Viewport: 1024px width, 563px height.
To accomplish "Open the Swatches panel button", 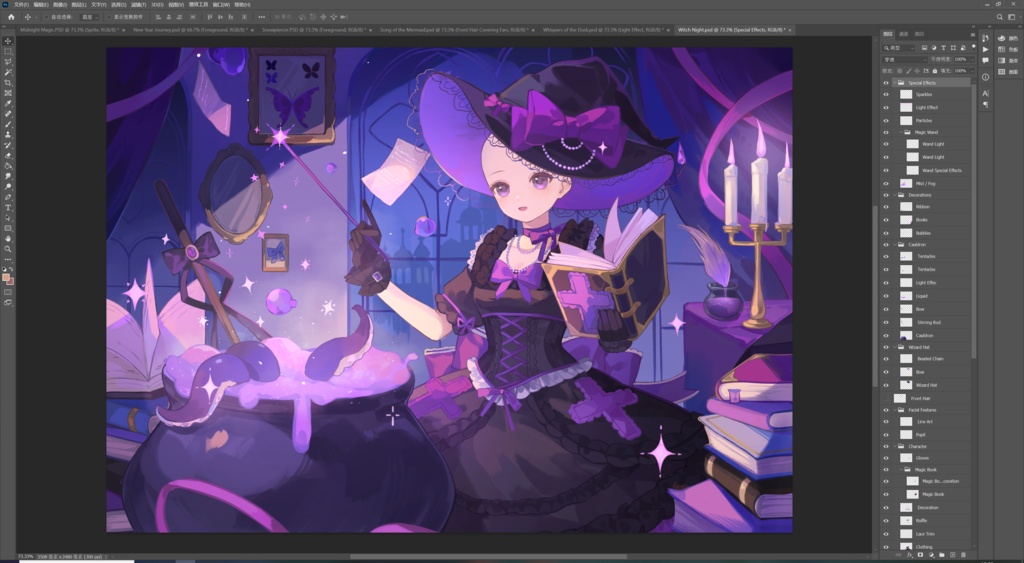I will tap(1007, 50).
